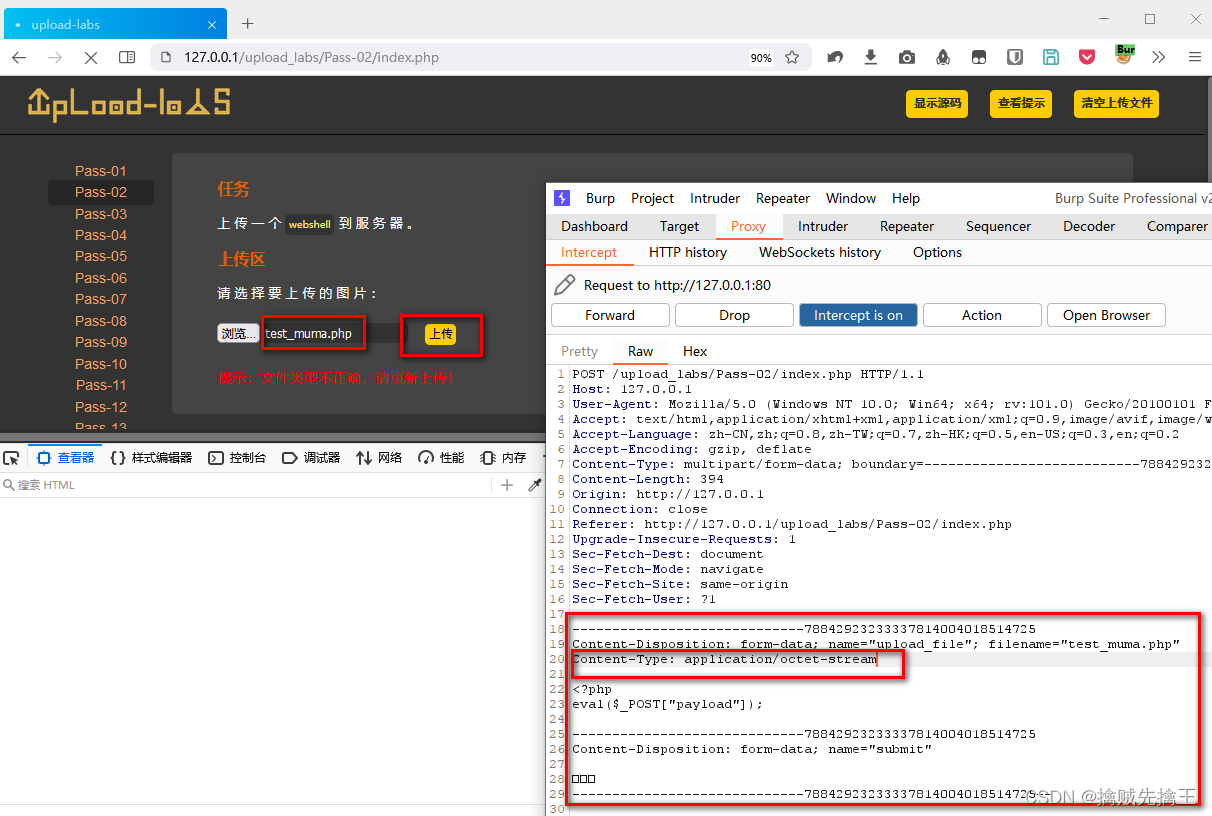Screen dimensions: 1212x816
Task: Click the 查看提示 button
Action: pyautogui.click(x=1021, y=103)
